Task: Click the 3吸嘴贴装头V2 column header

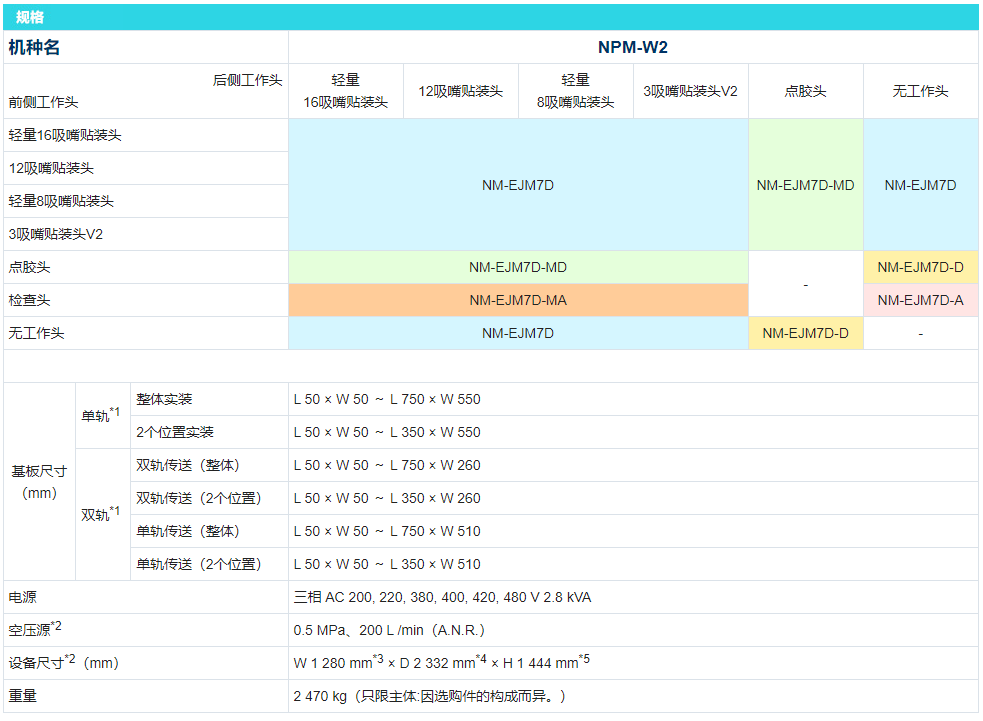Action: [690, 91]
